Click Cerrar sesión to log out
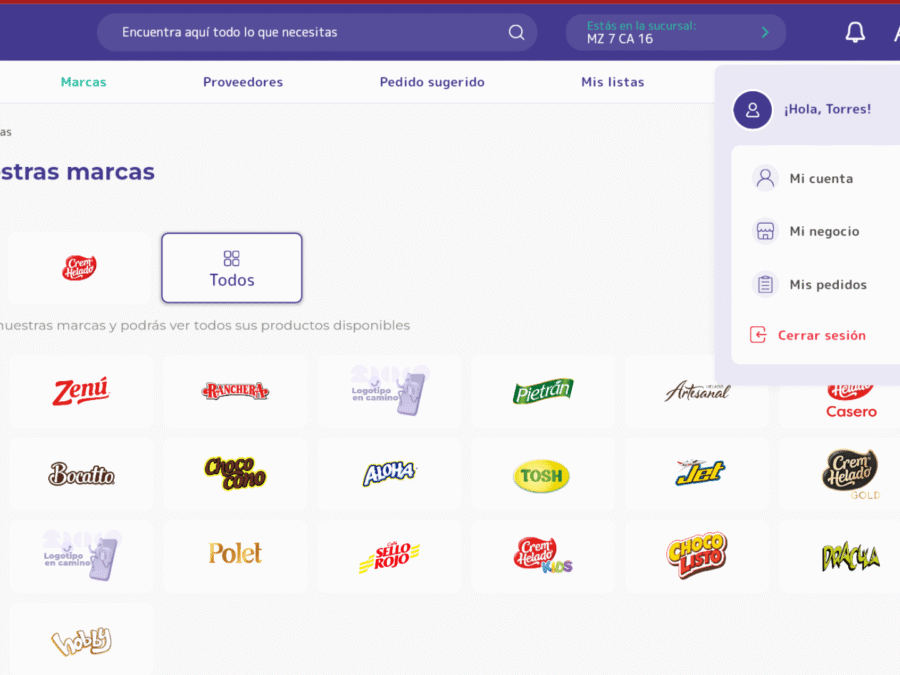Viewport: 900px width, 675px height. (x=821, y=335)
